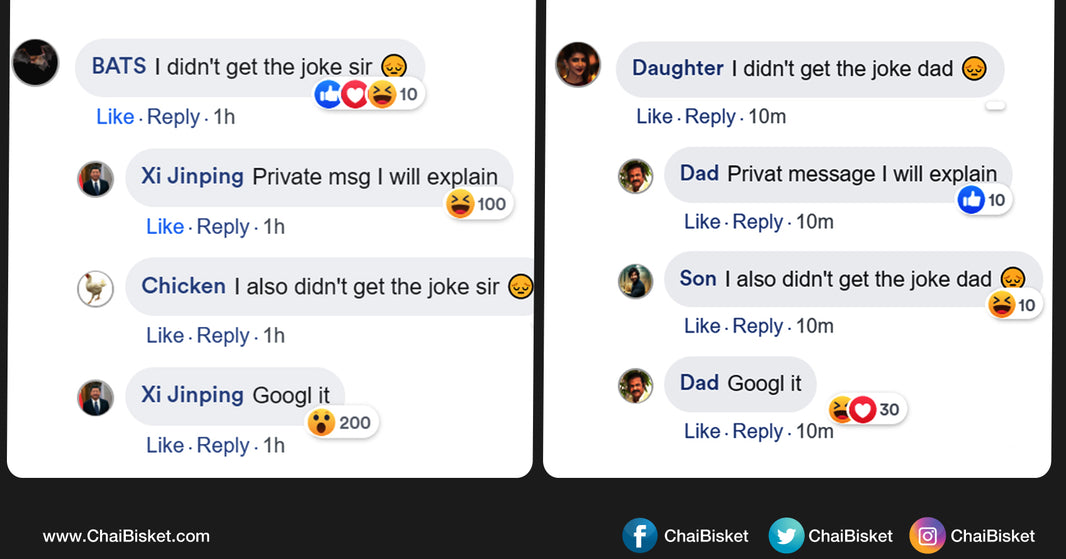Click the blue thumbs-up reaction on Dad's comment
The height and width of the screenshot is (559, 1066).
click(971, 200)
